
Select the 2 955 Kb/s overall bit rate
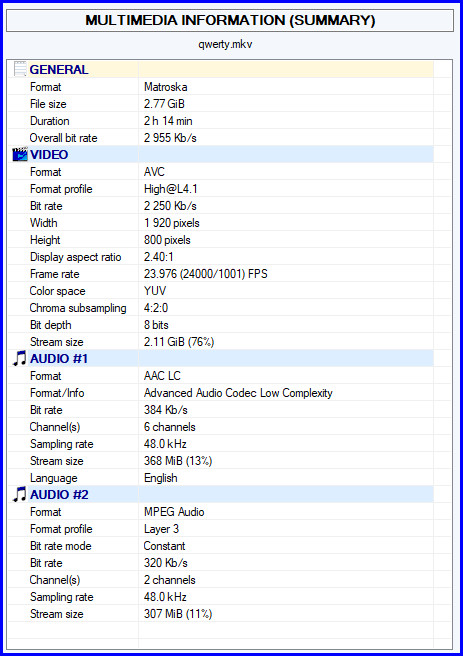[x=170, y=138]
